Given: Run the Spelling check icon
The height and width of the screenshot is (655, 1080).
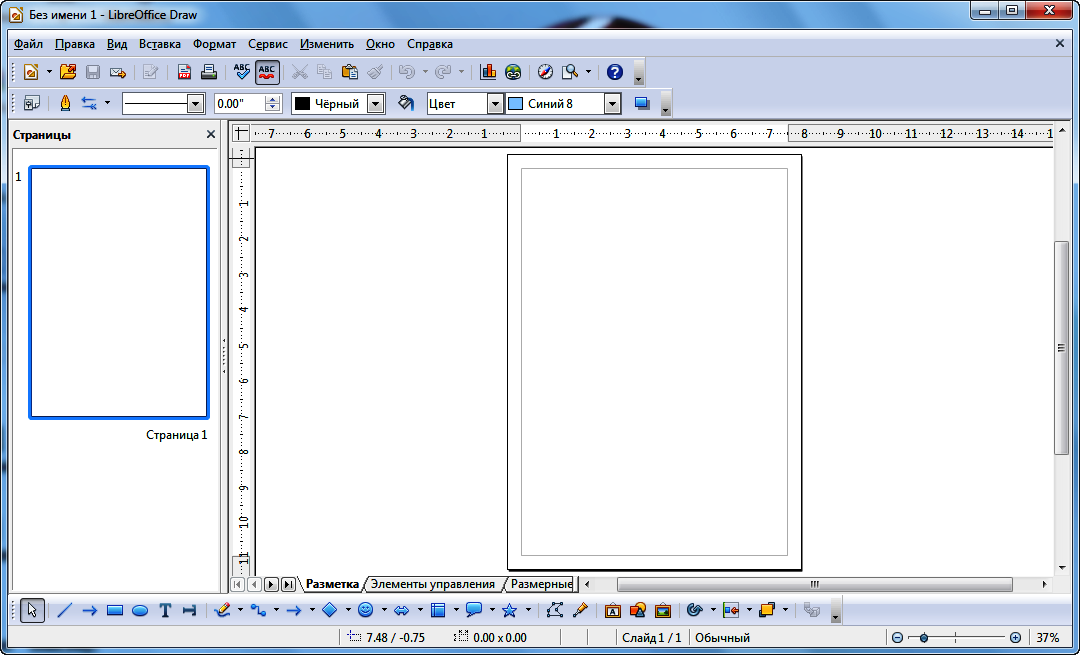Looking at the screenshot, I should coord(242,72).
